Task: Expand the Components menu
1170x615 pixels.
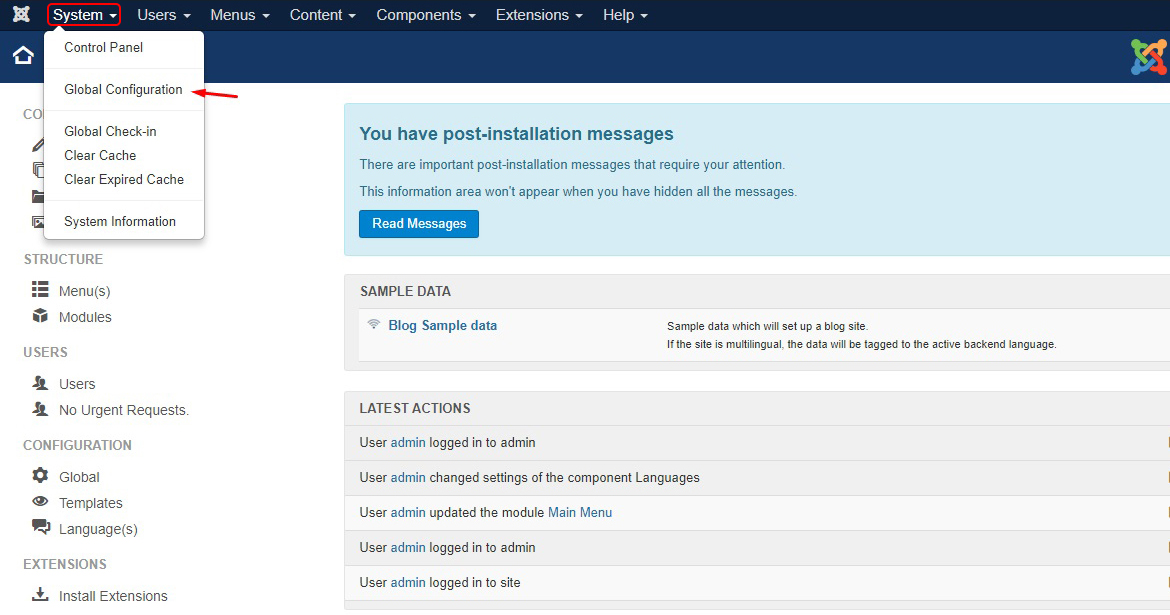Action: [425, 15]
